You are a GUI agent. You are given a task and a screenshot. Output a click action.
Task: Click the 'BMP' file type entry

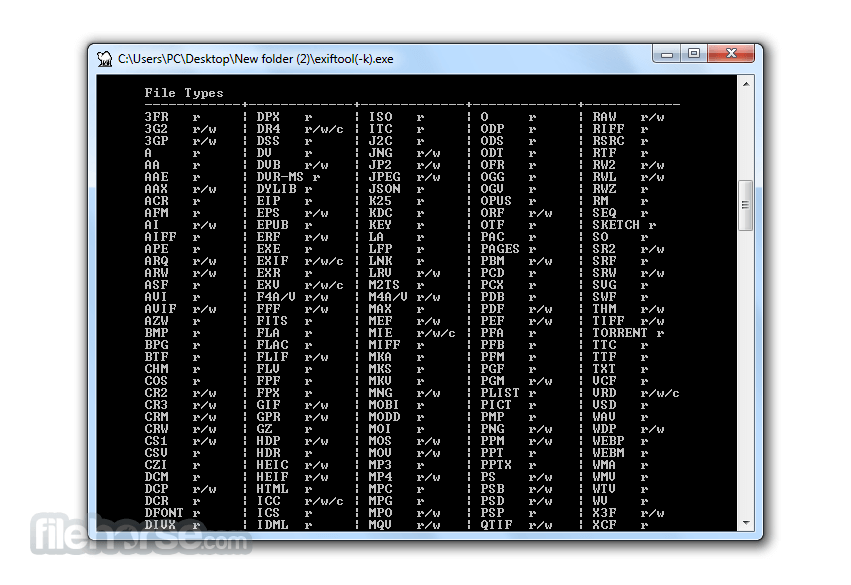[156, 333]
